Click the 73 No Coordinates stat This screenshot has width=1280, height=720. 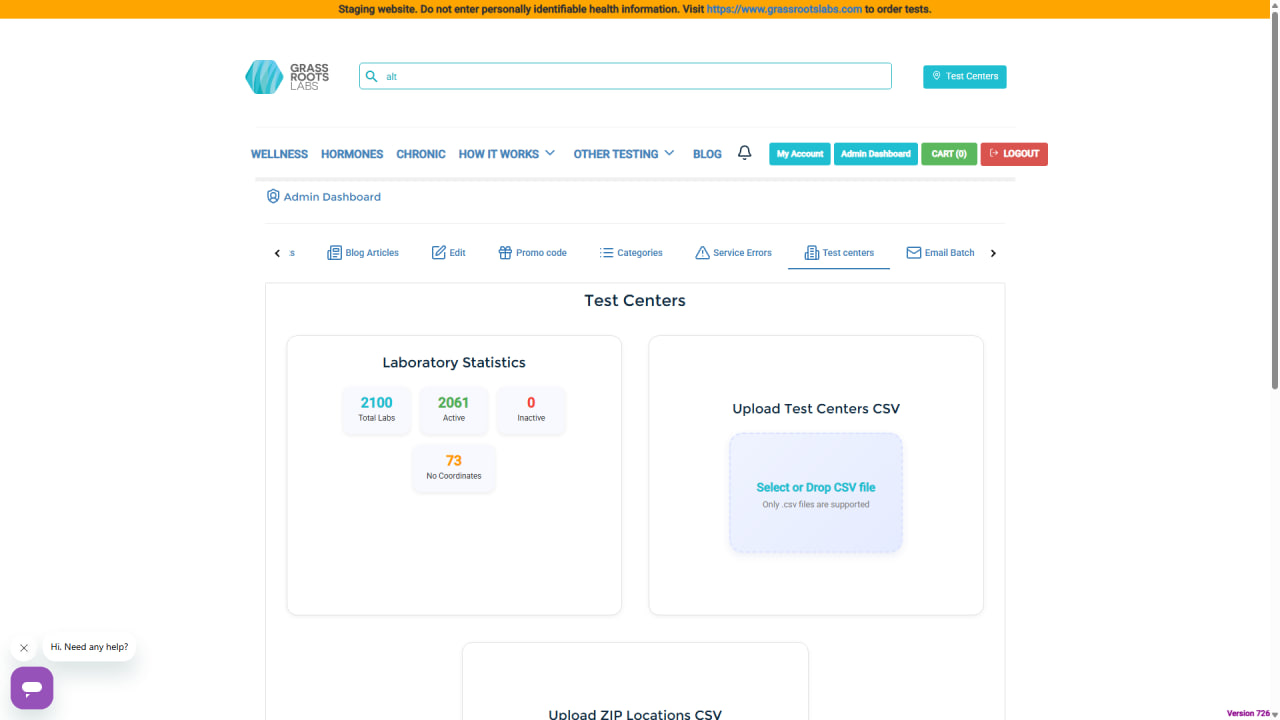point(454,467)
